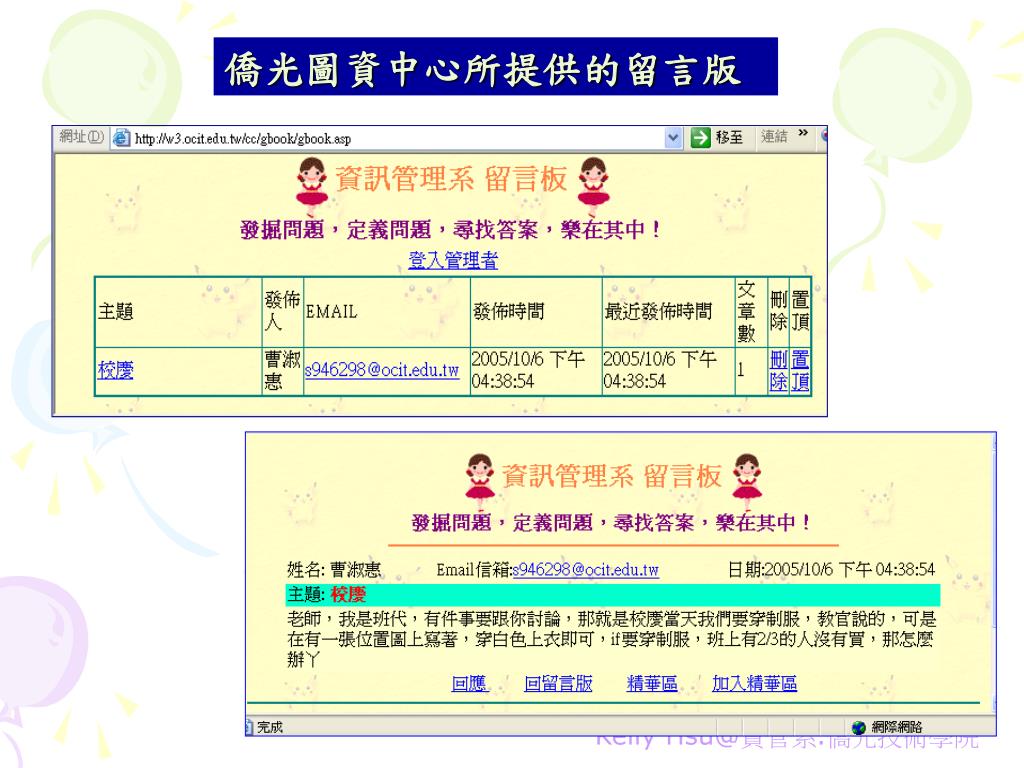Click the left girl image in lower message page

tap(480, 481)
